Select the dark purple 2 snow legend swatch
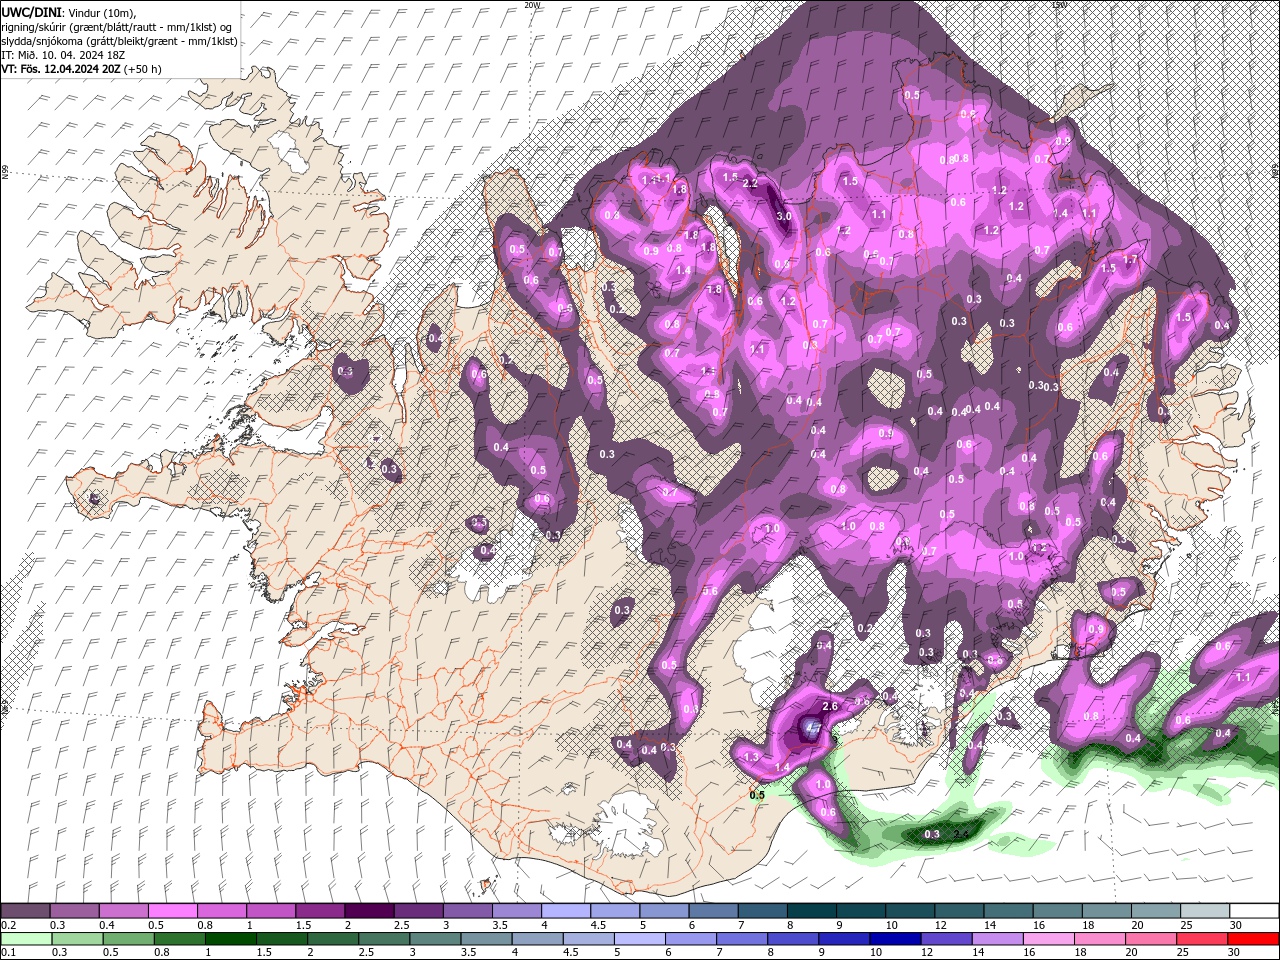 369,911
